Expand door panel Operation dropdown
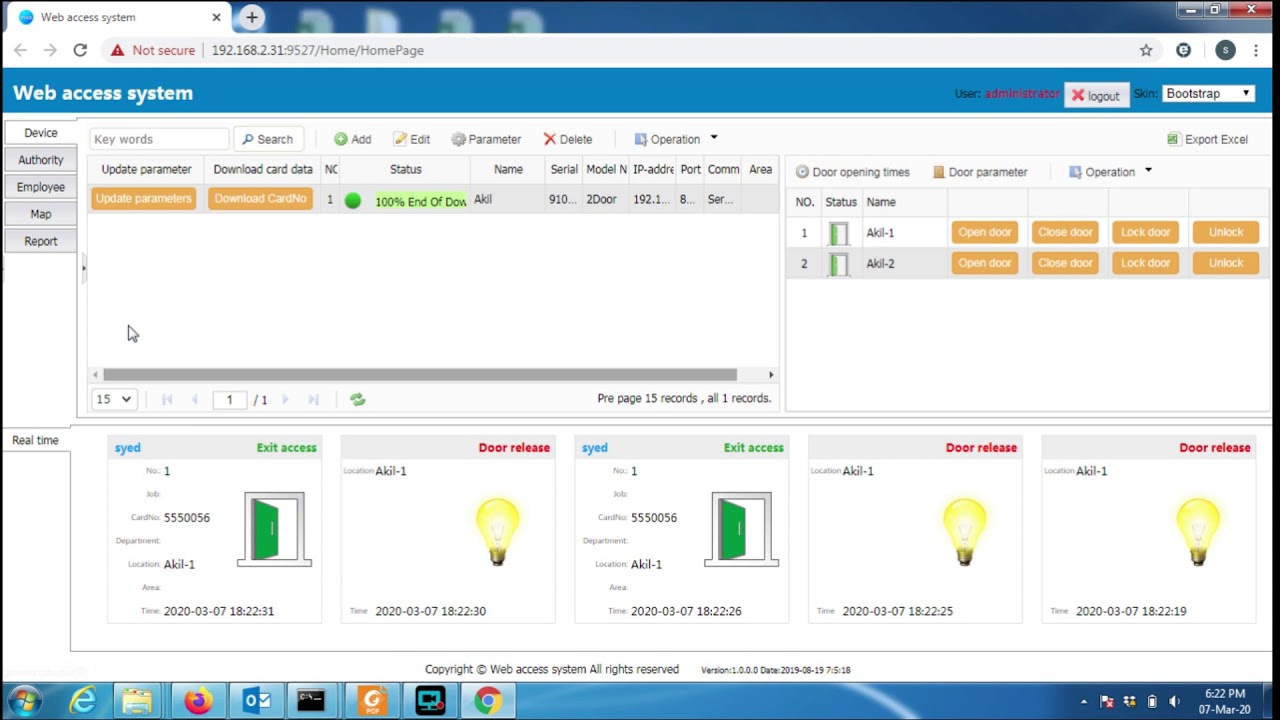 click(1111, 172)
